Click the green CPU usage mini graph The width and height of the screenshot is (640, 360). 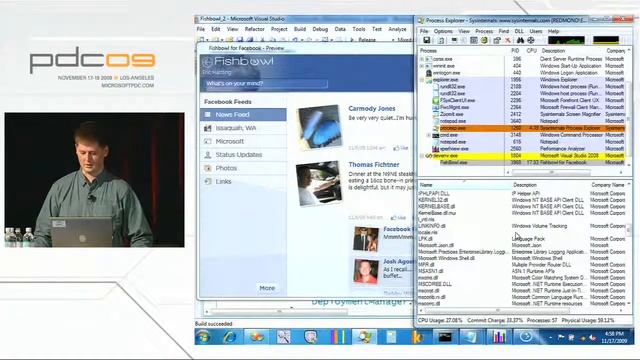click(566, 40)
